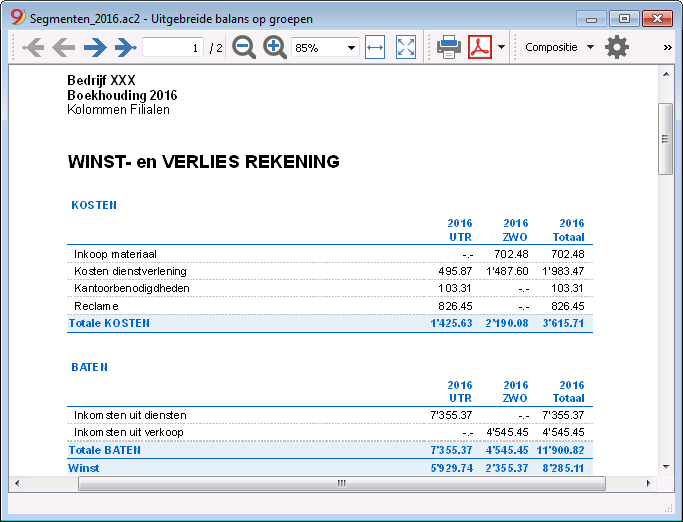
Task: Open export format dropdown arrow beside PDF
Action: 501,47
